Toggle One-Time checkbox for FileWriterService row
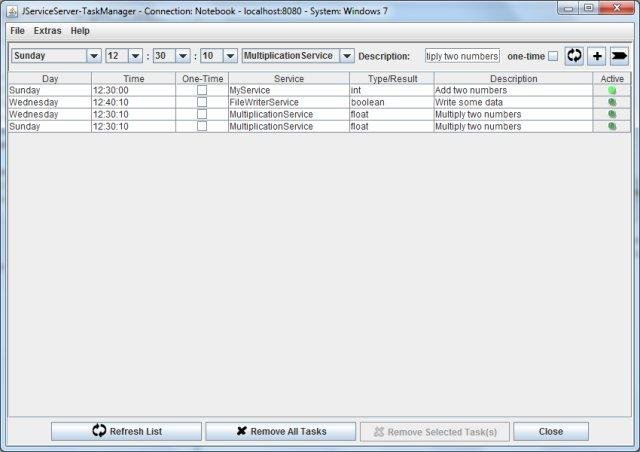The width and height of the screenshot is (640, 452). pyautogui.click(x=202, y=102)
